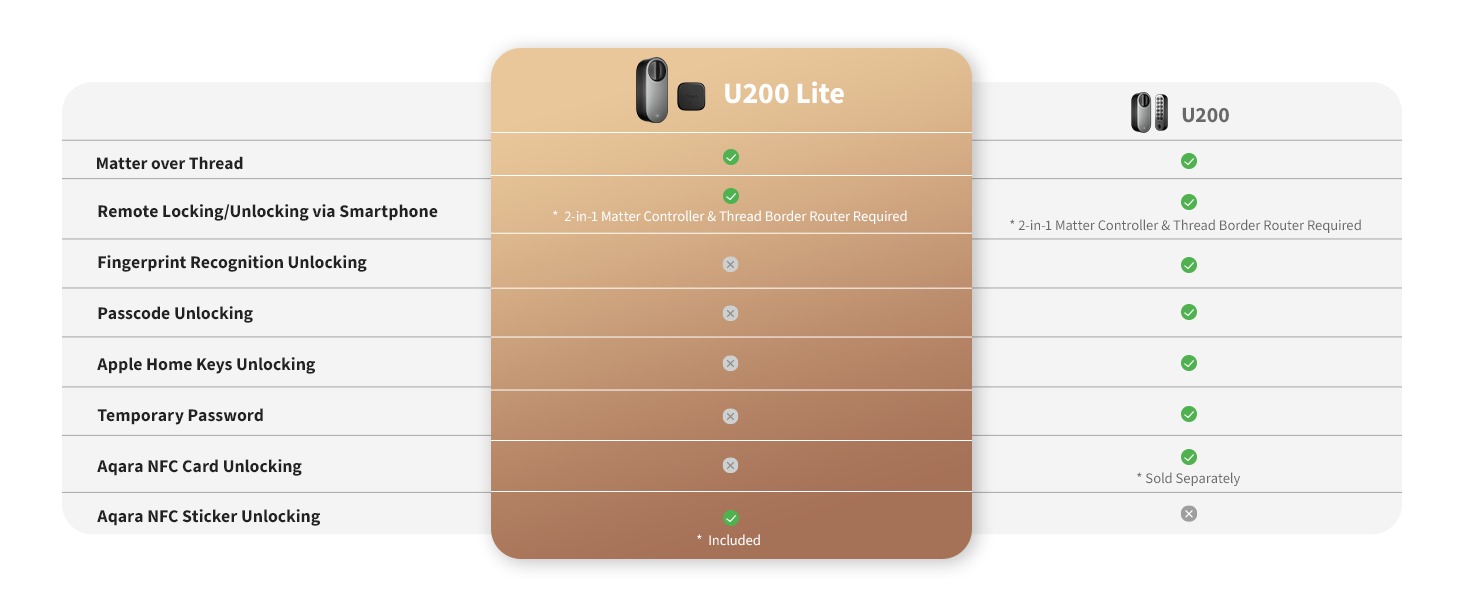
Task: Click U200 Fingerprint Recognition green checkmark
Action: (x=1188, y=265)
